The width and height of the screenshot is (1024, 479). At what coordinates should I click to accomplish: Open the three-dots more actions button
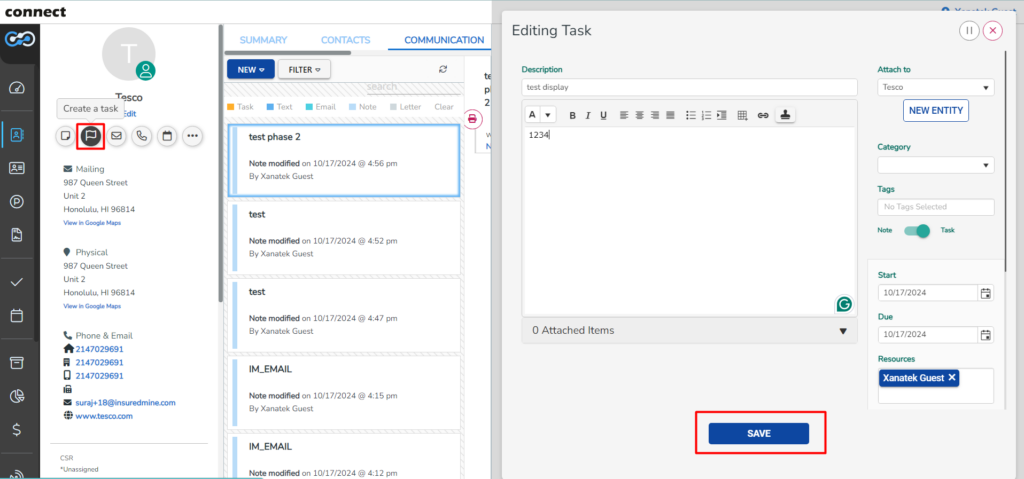click(192, 136)
